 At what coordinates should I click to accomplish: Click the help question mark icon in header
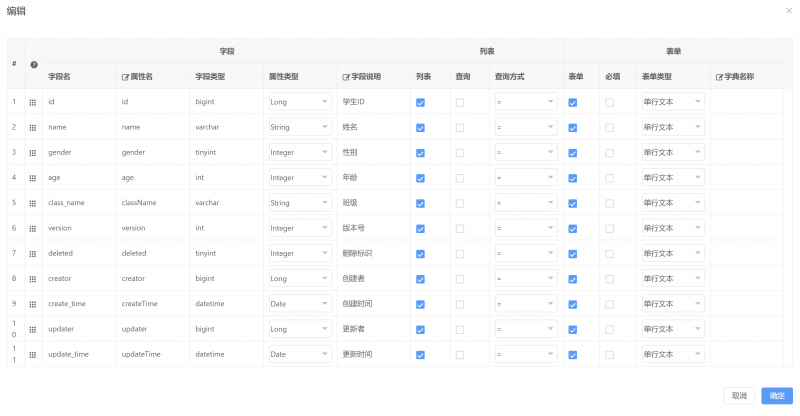pos(34,65)
